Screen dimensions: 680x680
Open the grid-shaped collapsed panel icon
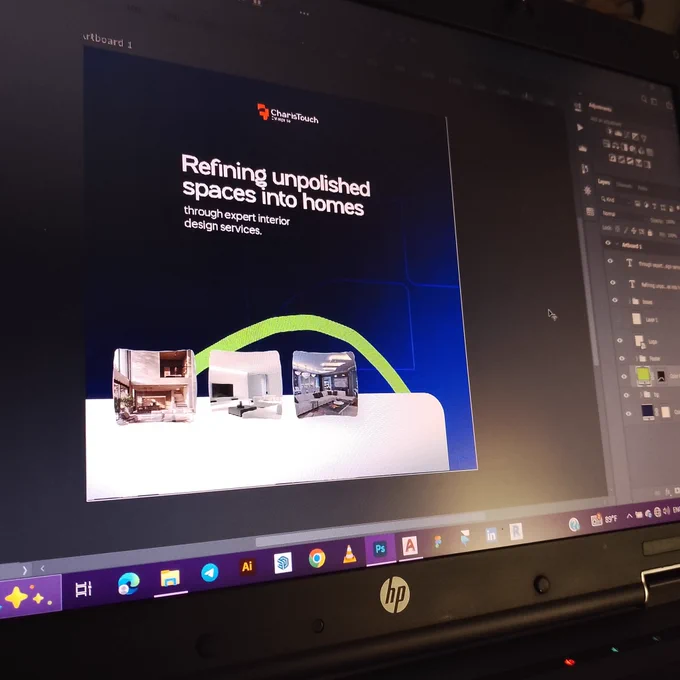click(590, 212)
